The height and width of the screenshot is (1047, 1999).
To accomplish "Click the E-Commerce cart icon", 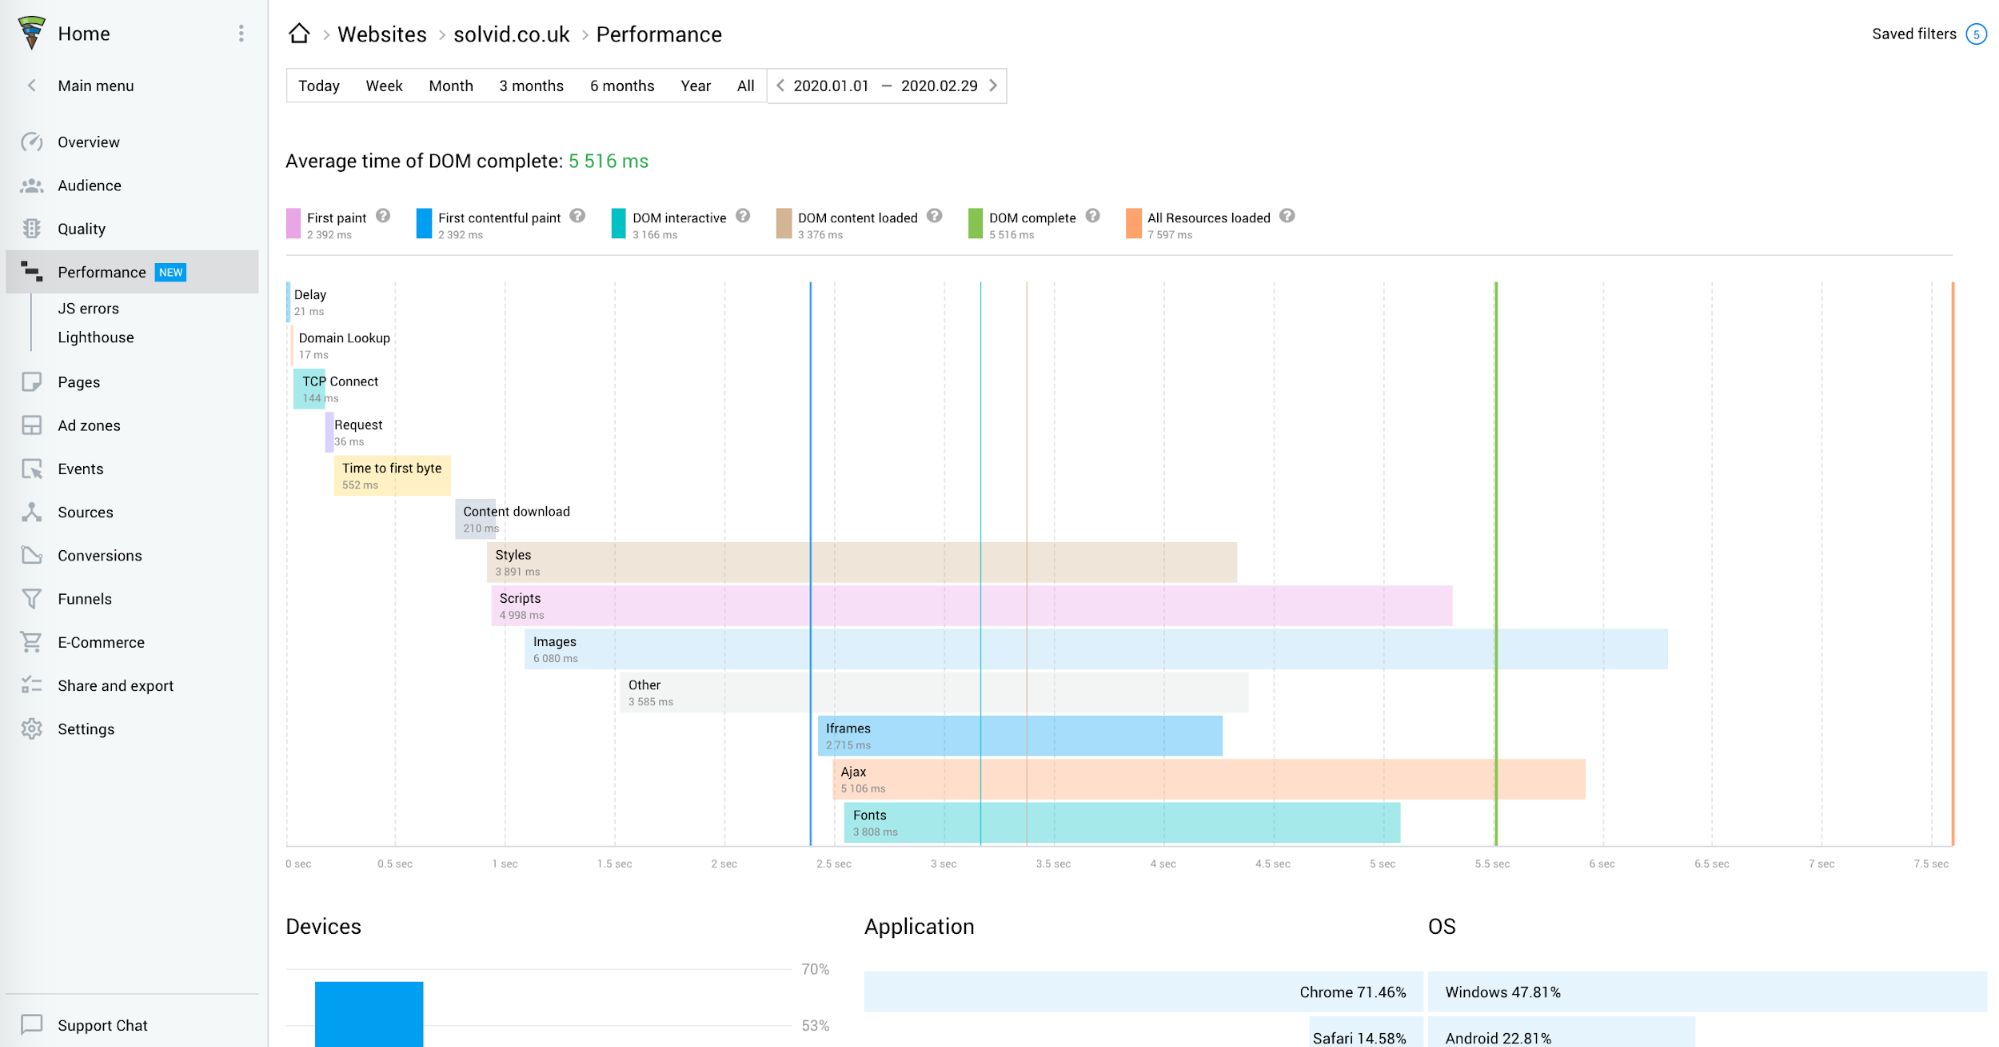I will (32, 642).
